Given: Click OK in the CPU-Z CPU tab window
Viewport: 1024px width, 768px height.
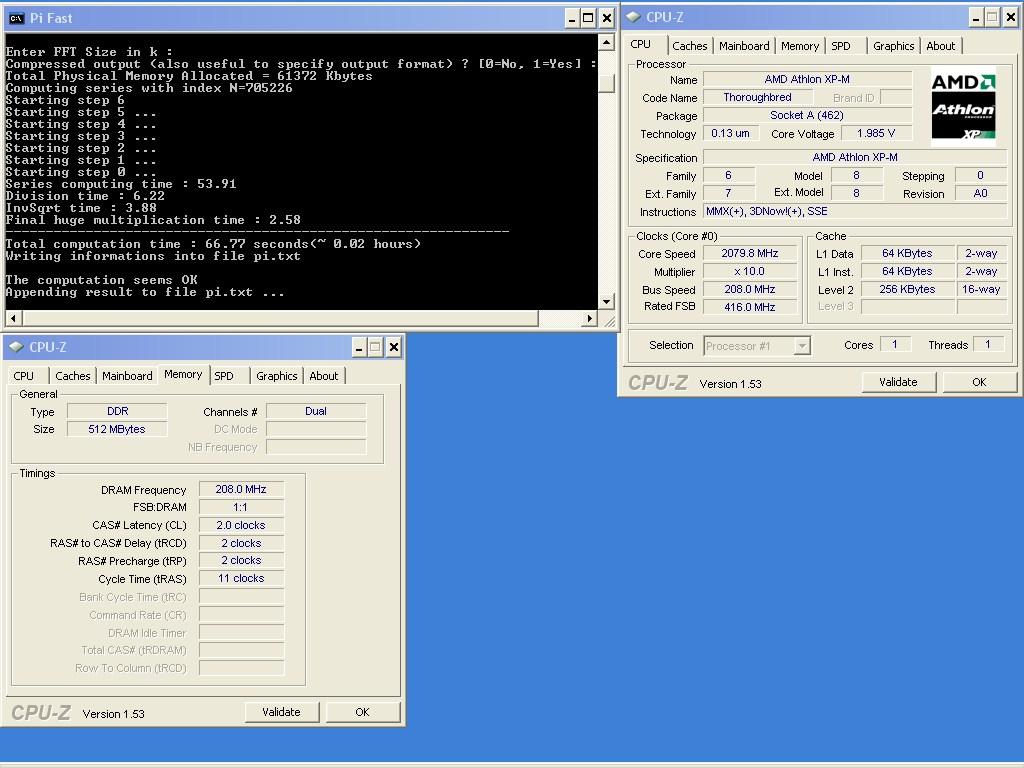Looking at the screenshot, I should [x=979, y=382].
